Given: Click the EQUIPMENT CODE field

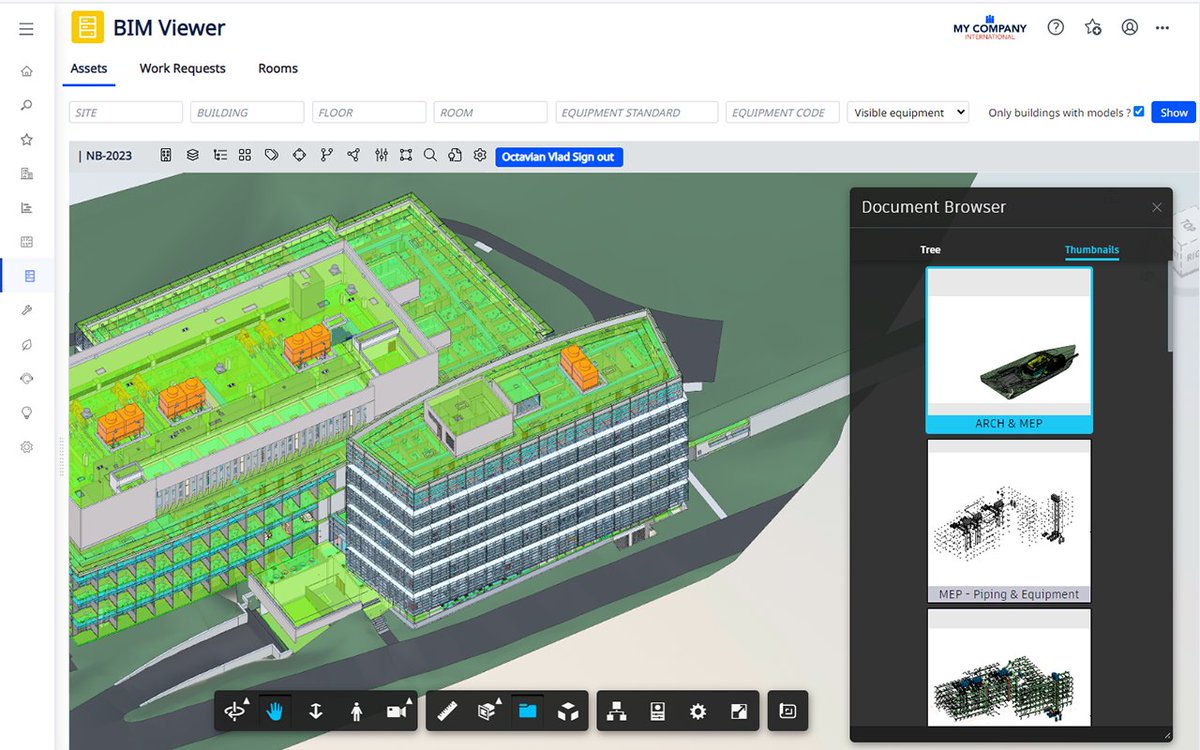Looking at the screenshot, I should (782, 113).
